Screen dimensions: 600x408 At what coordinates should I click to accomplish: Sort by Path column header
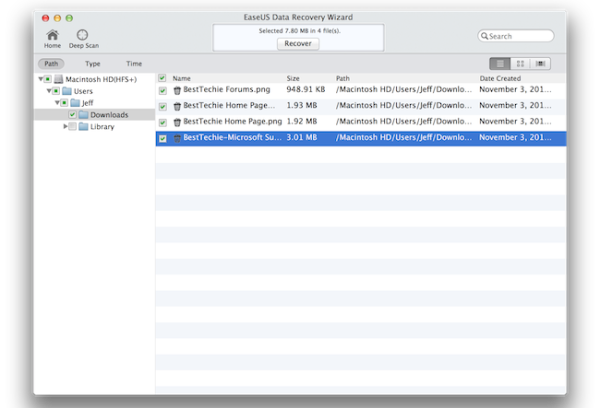point(343,78)
